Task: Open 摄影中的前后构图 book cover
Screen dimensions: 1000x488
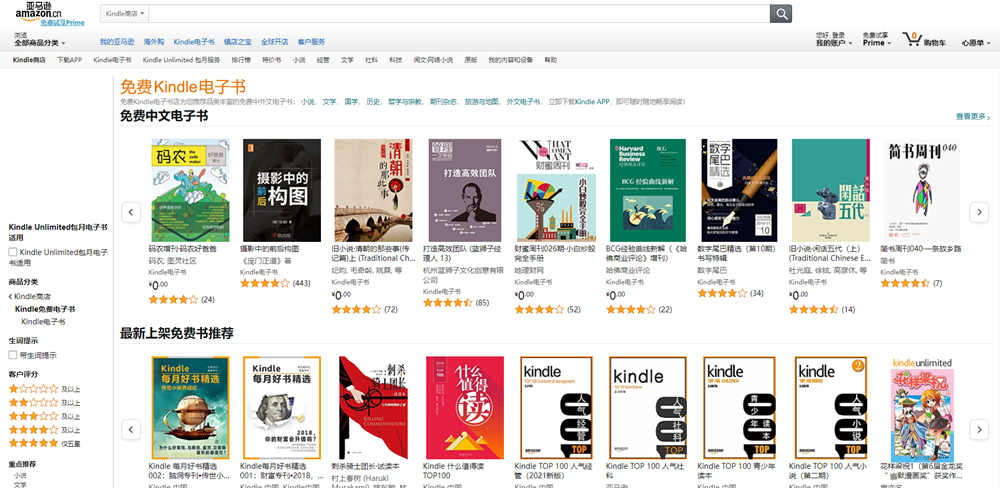Action: coord(282,190)
